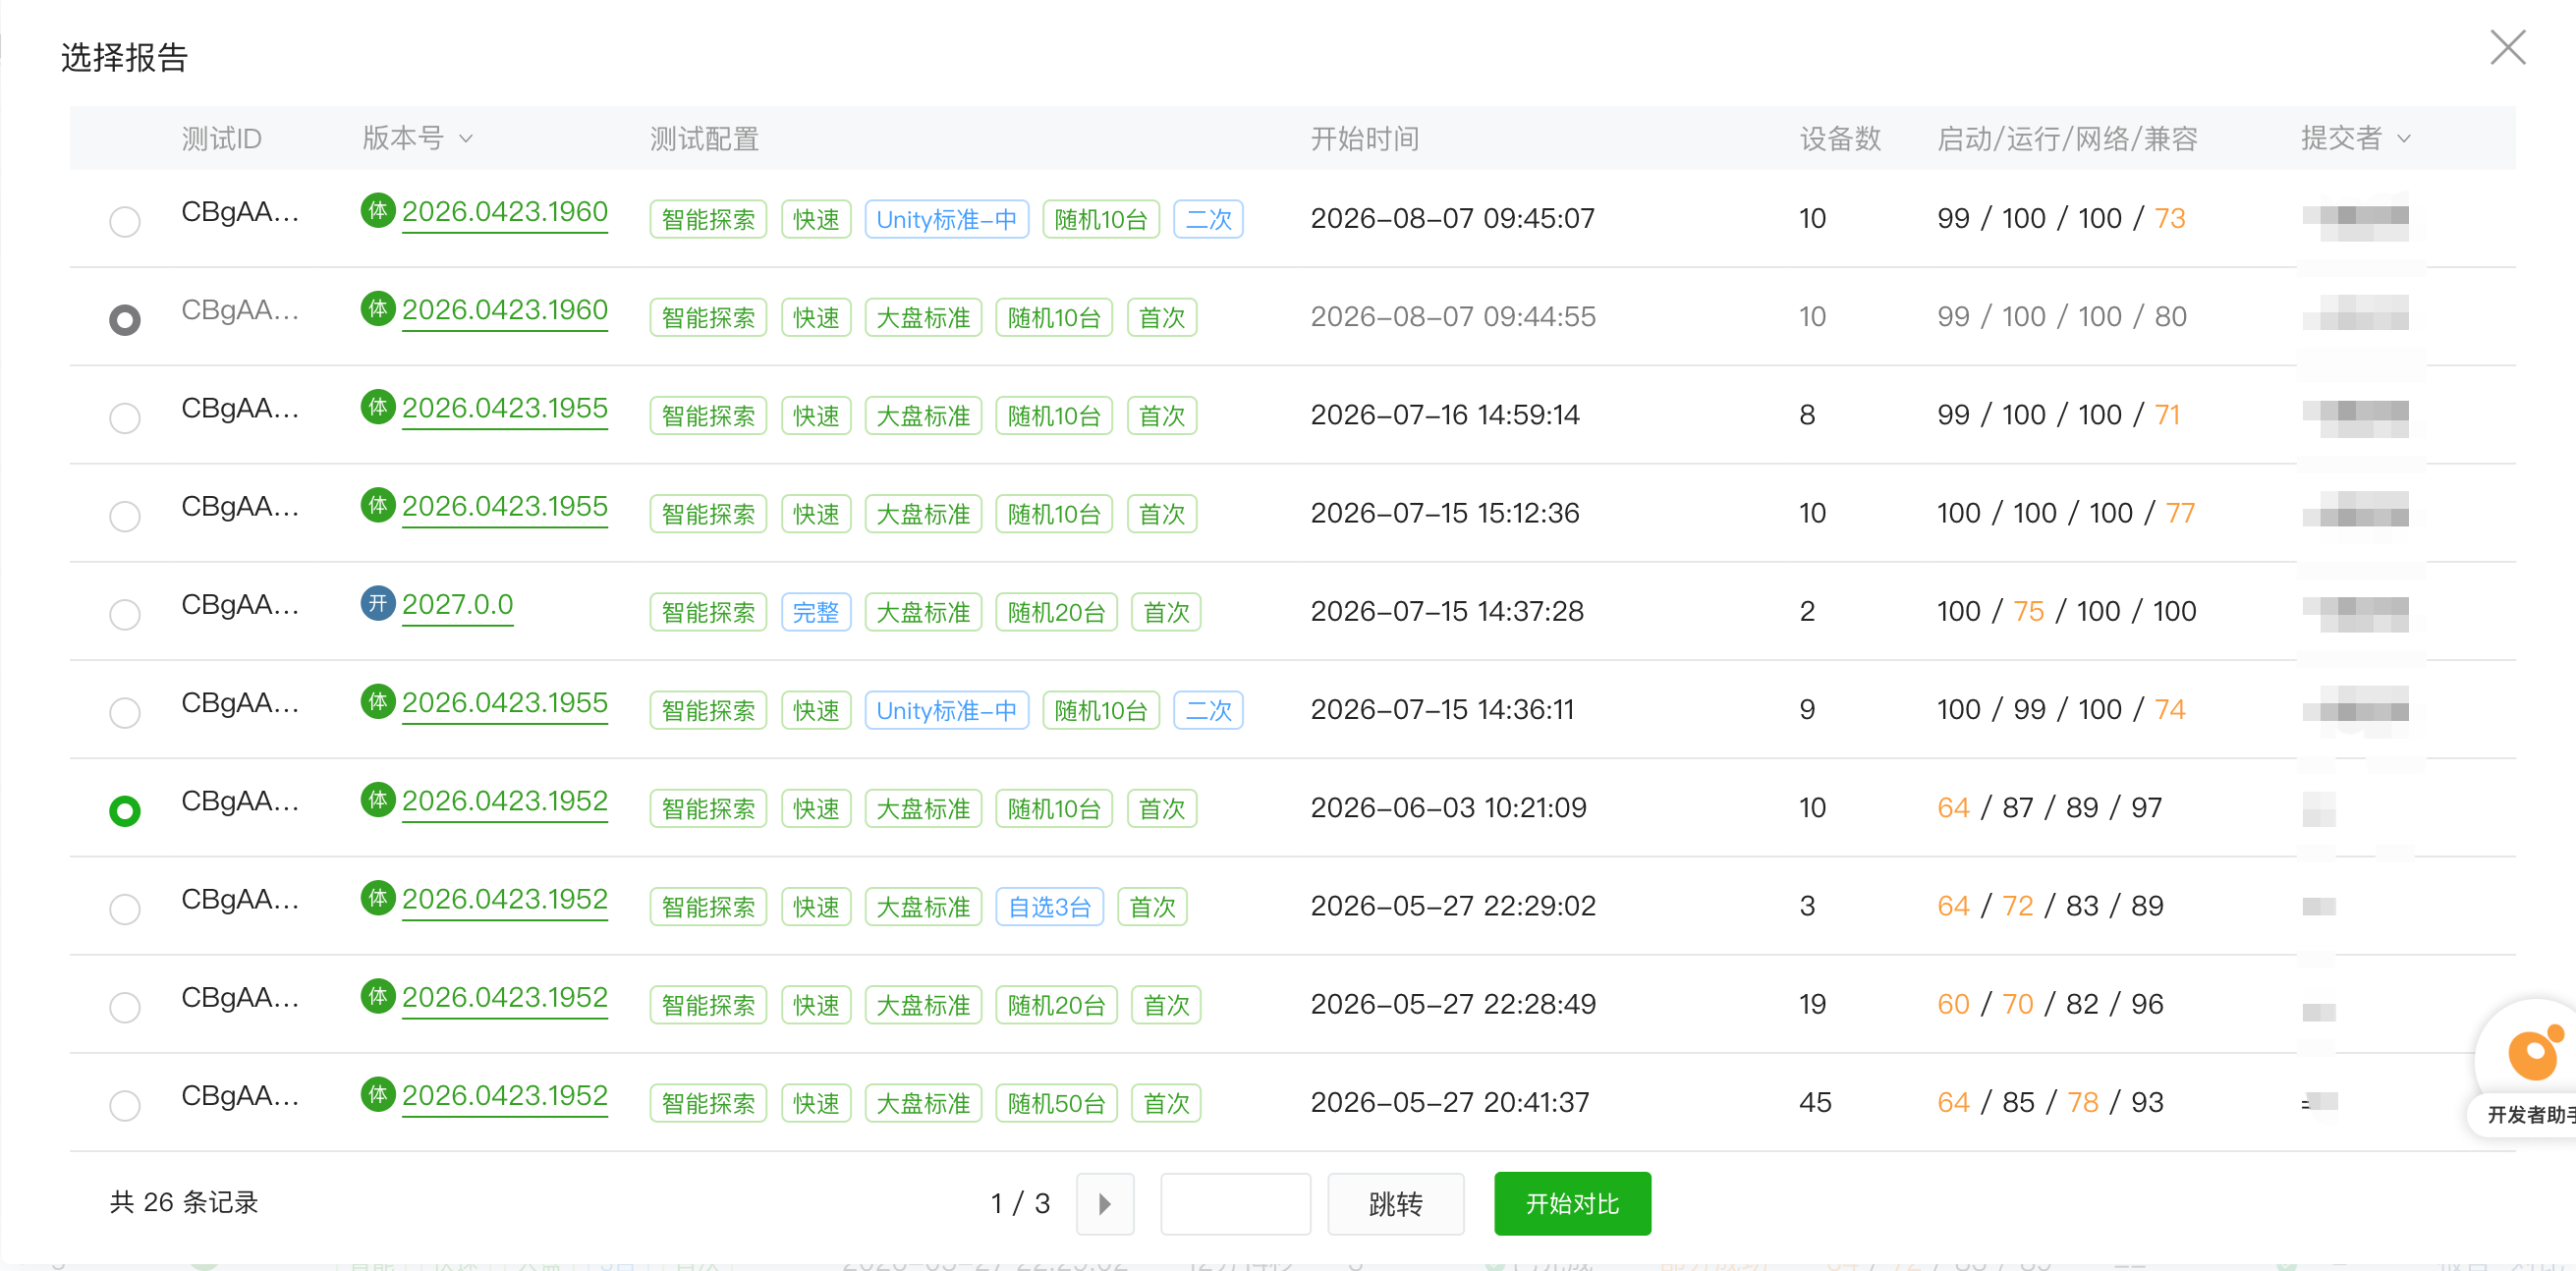2576x1271 pixels.
Task: Click green 体 badge in 20:41:37 row
Action: (378, 1094)
